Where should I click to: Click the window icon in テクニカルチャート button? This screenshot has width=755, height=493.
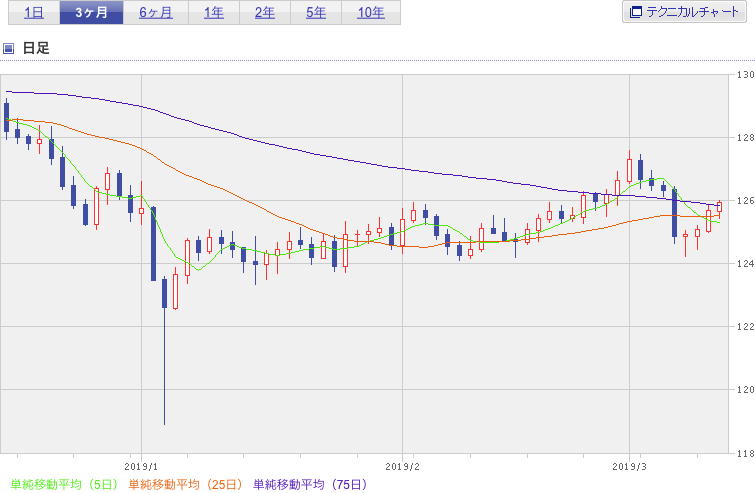pyautogui.click(x=636, y=12)
